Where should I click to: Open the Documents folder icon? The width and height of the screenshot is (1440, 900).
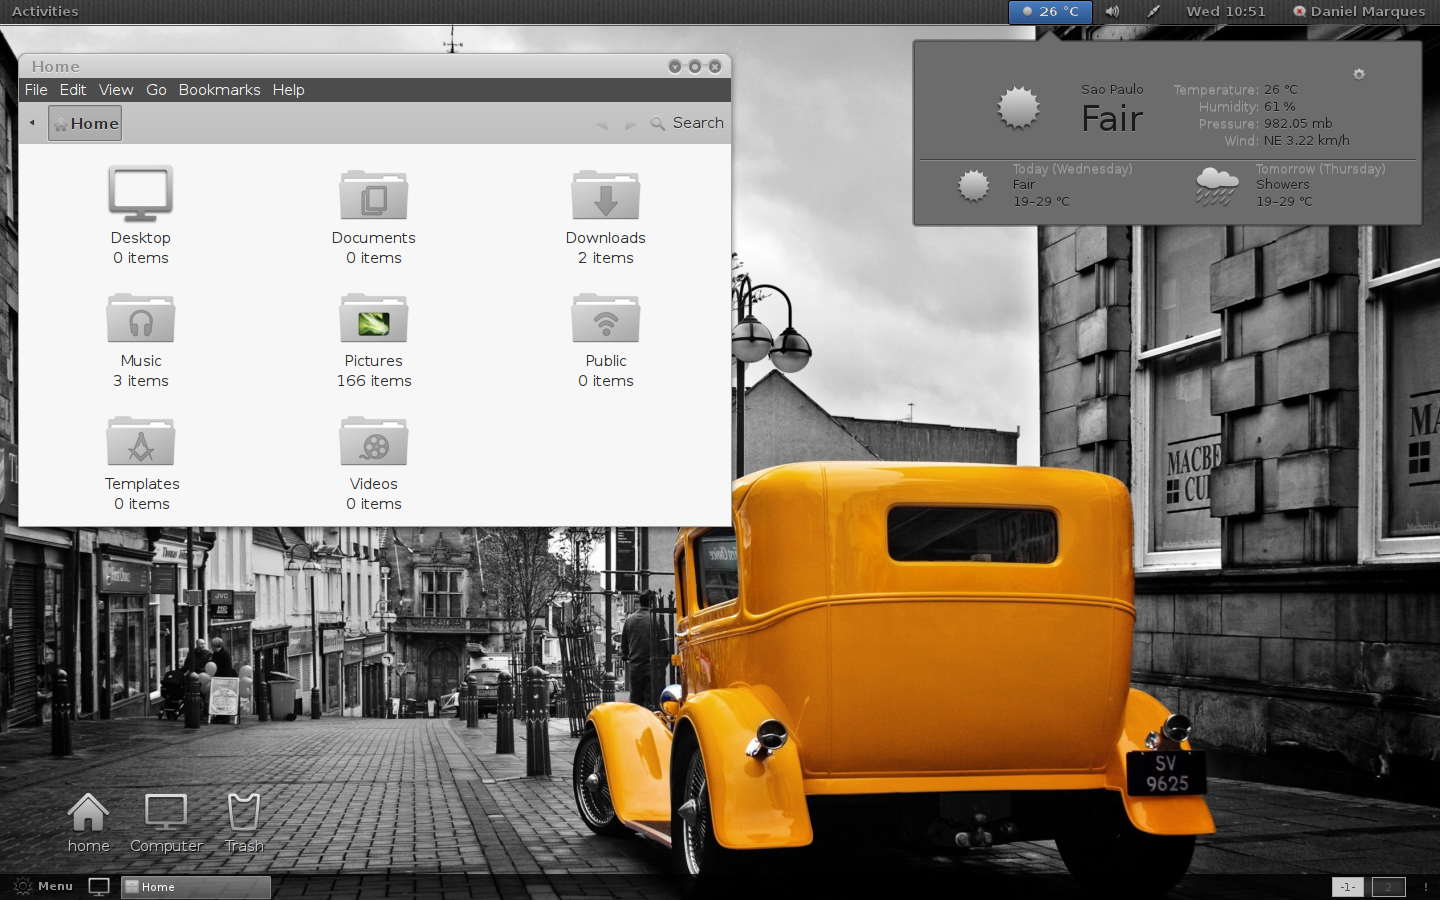click(x=374, y=194)
